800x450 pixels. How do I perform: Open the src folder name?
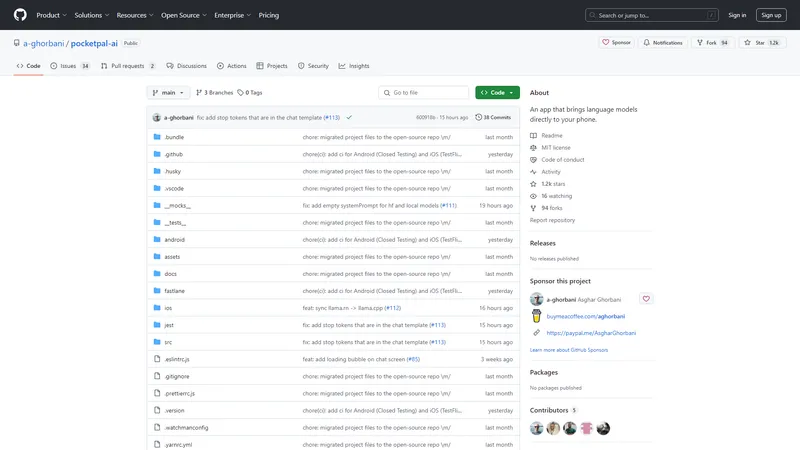click(168, 342)
